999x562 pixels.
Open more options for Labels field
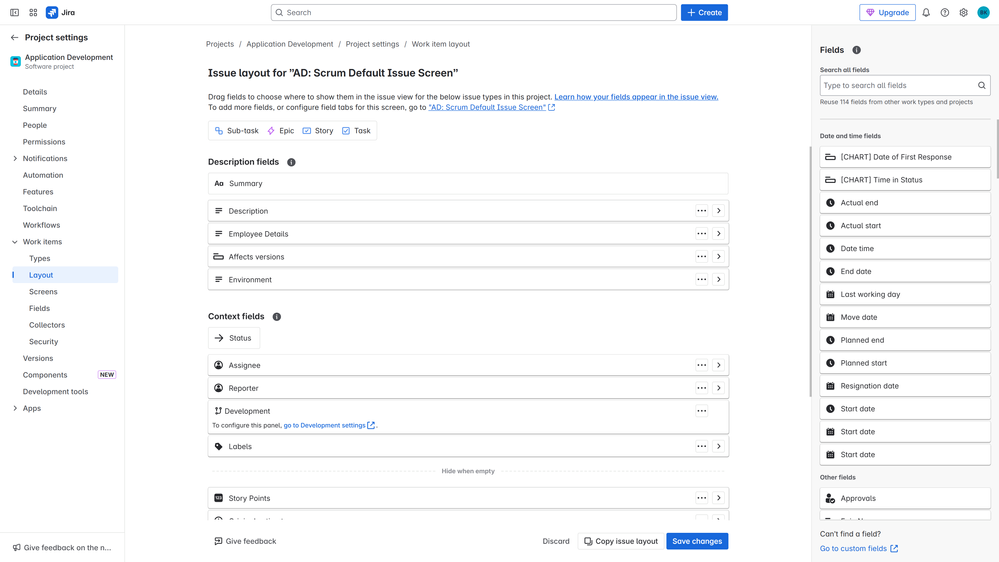point(701,447)
